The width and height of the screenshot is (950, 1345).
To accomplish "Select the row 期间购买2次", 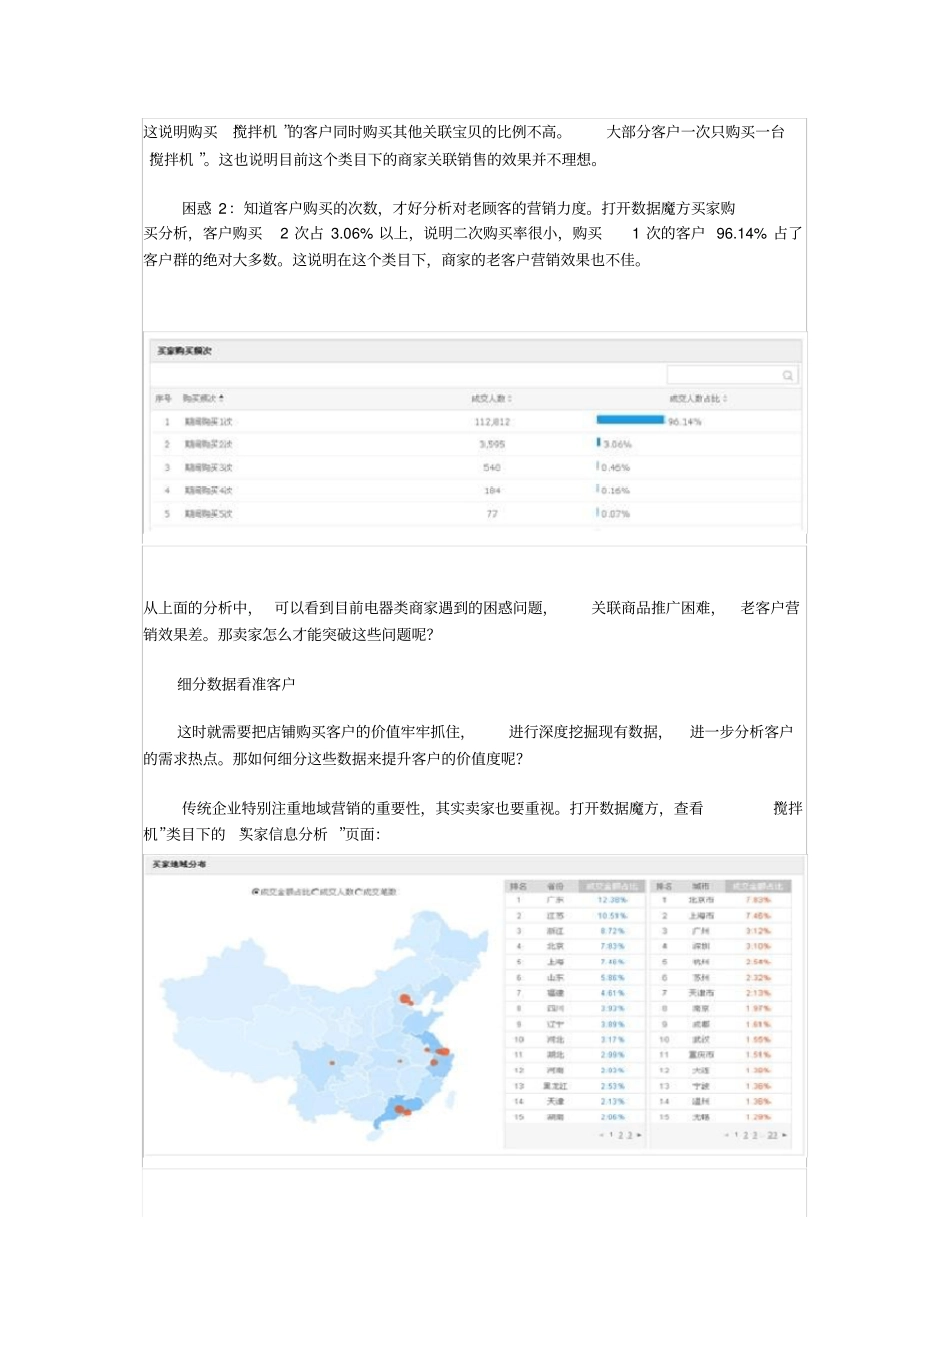I will point(475,444).
